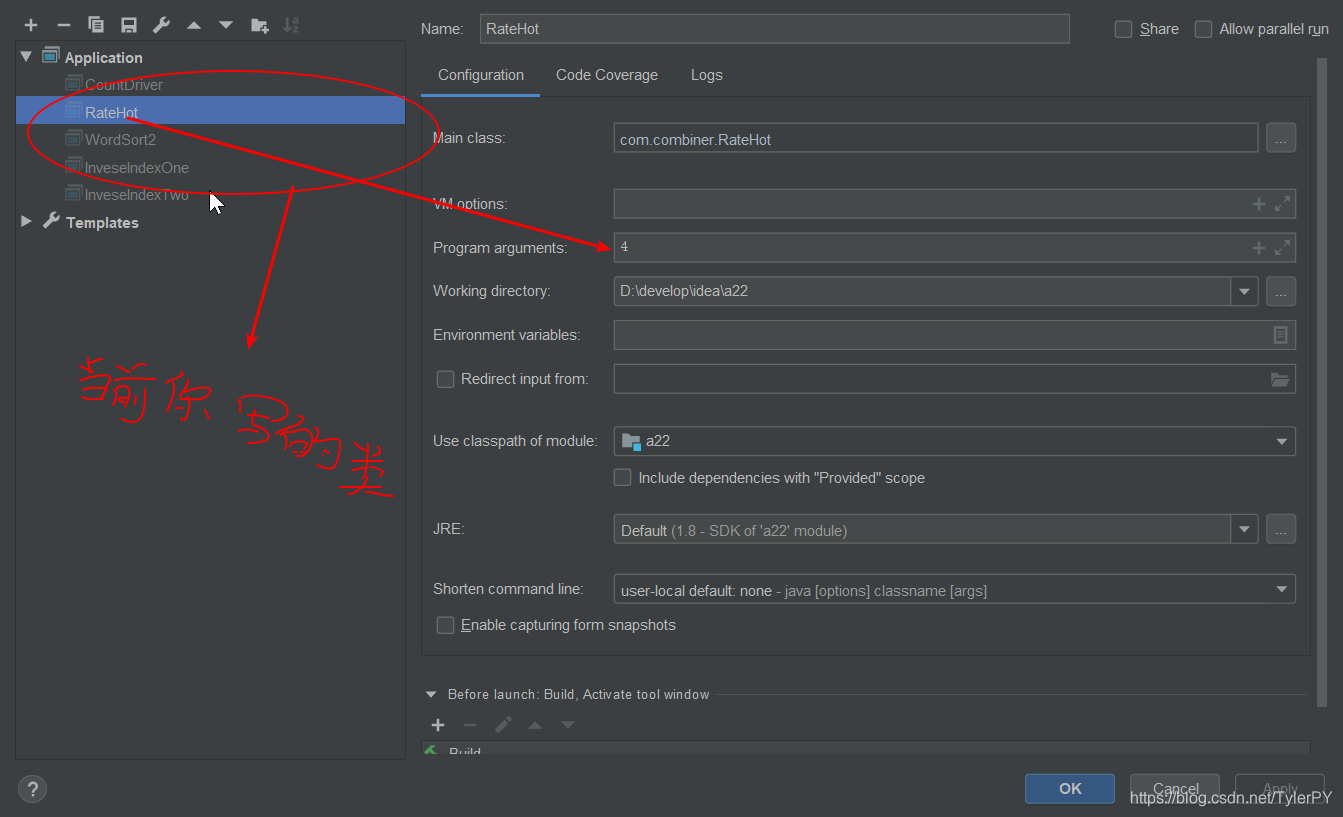Add a new configuration with the plus icon
This screenshot has height=817, width=1343.
[x=31, y=25]
